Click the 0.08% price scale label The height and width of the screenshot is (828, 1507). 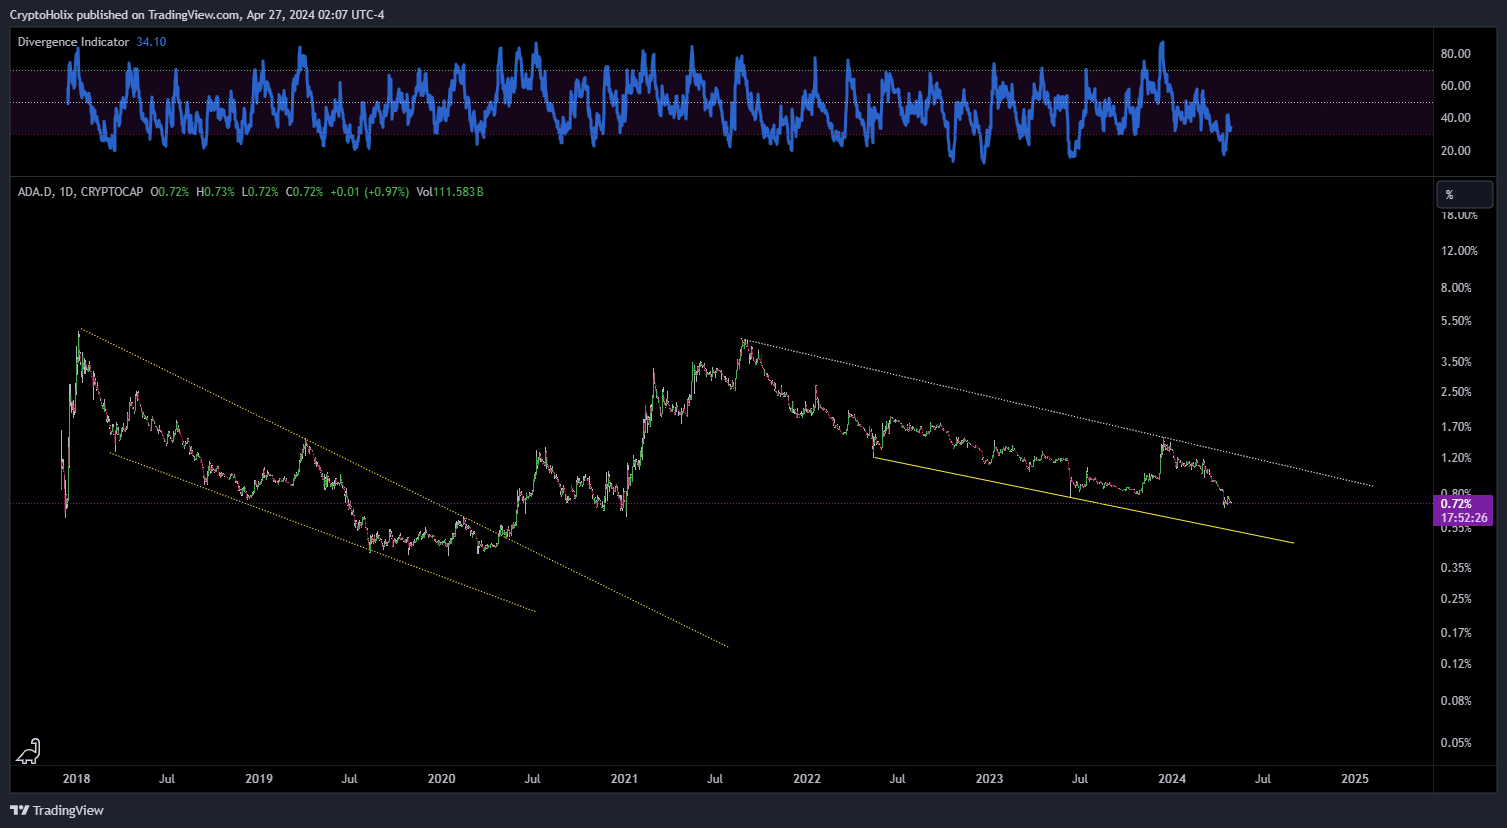point(1456,701)
